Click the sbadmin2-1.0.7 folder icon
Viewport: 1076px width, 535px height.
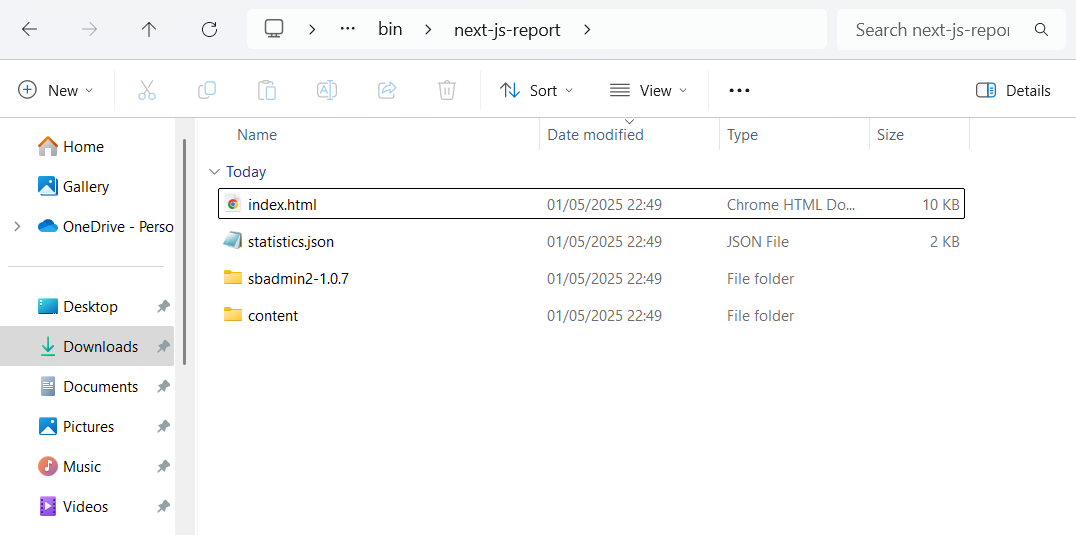[x=233, y=278]
